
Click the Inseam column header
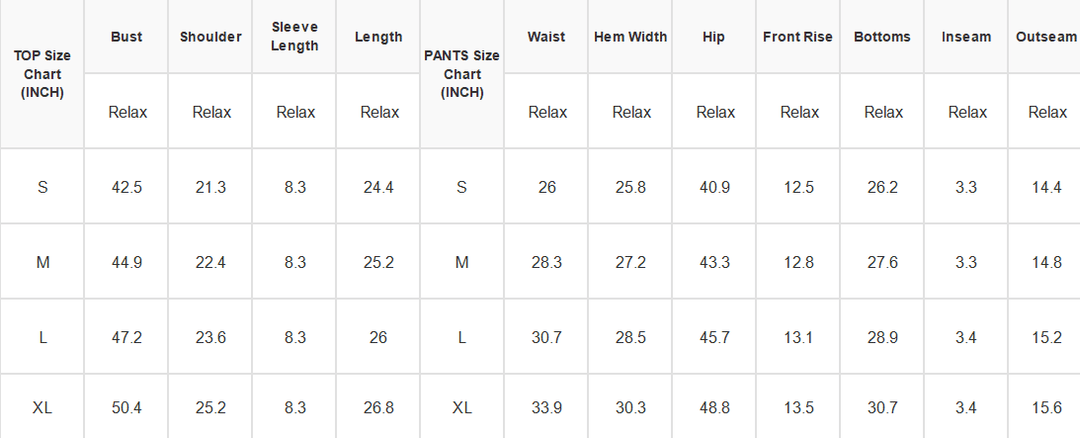click(x=966, y=36)
